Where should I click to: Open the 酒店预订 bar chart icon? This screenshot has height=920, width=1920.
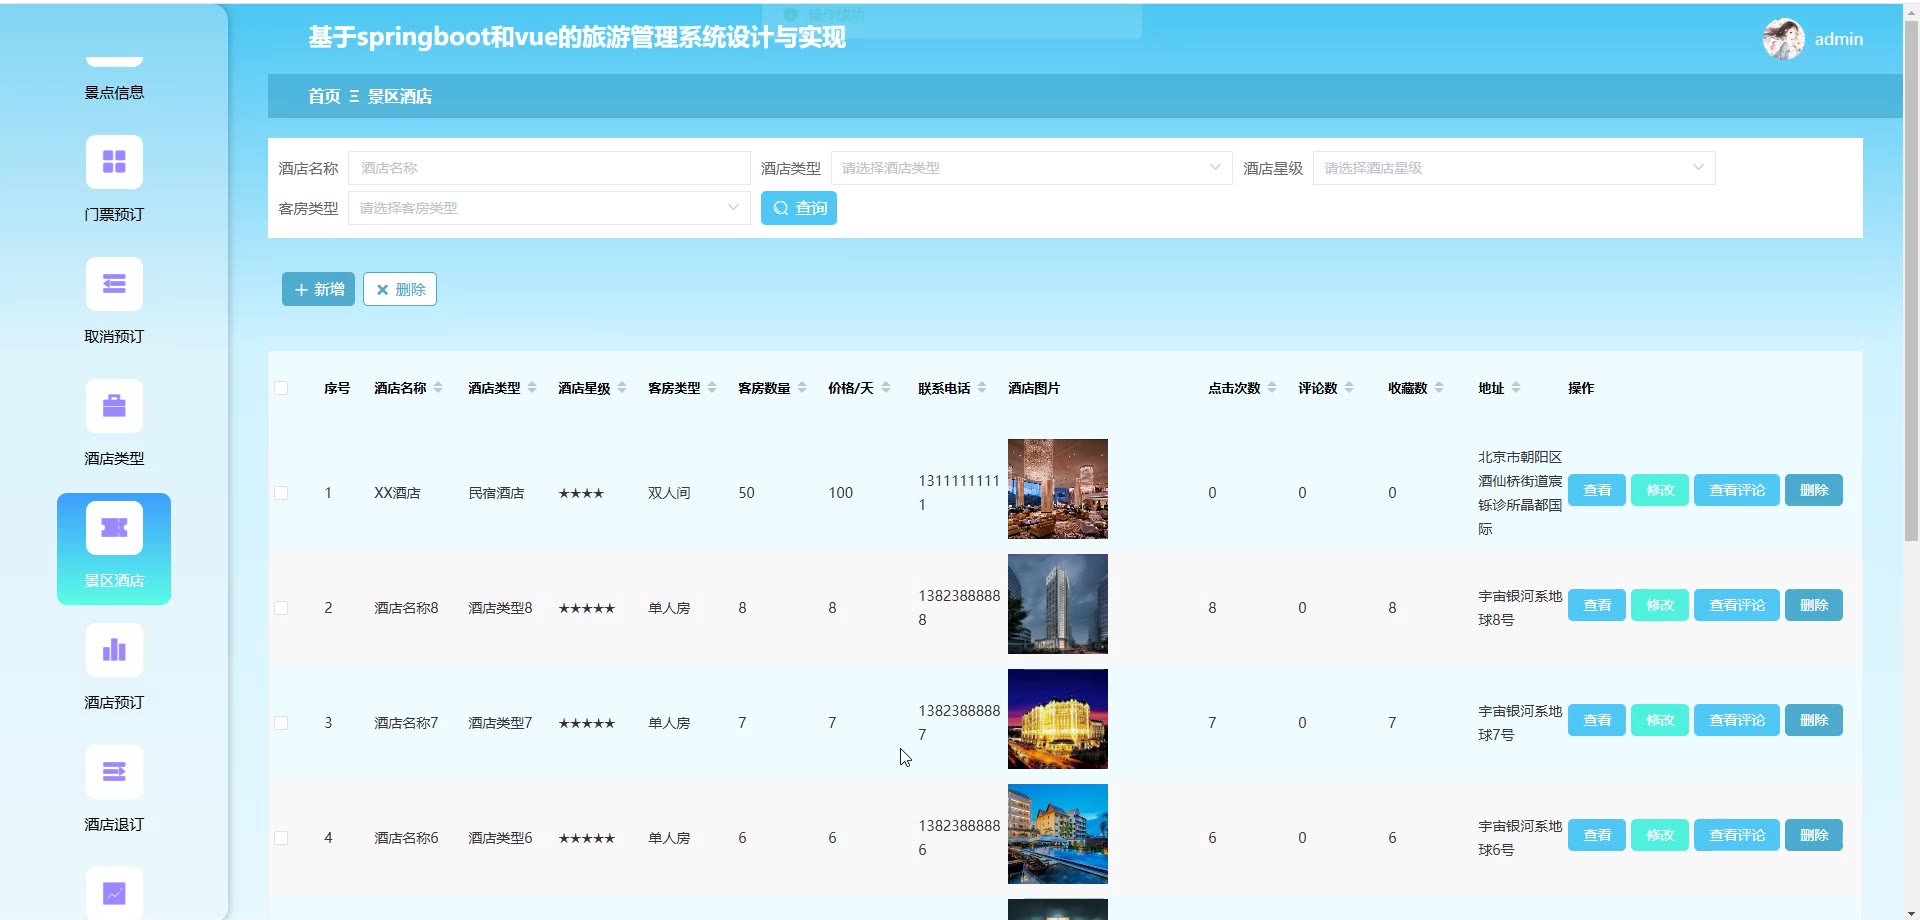pyautogui.click(x=114, y=651)
